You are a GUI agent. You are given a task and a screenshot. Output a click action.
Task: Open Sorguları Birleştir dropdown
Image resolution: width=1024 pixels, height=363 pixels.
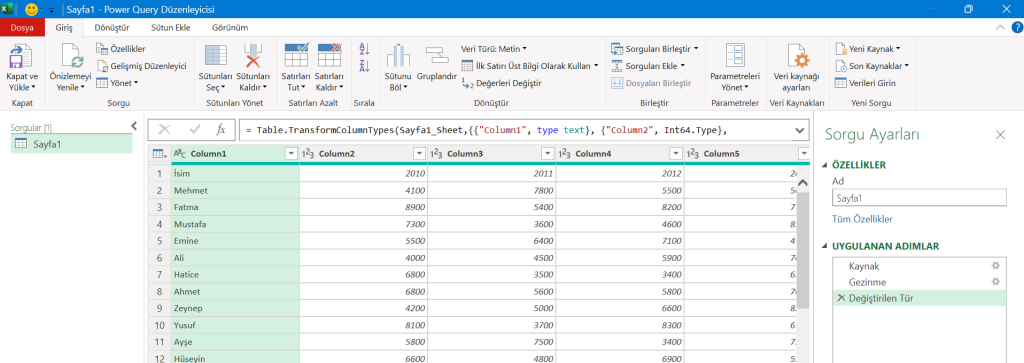coord(654,49)
